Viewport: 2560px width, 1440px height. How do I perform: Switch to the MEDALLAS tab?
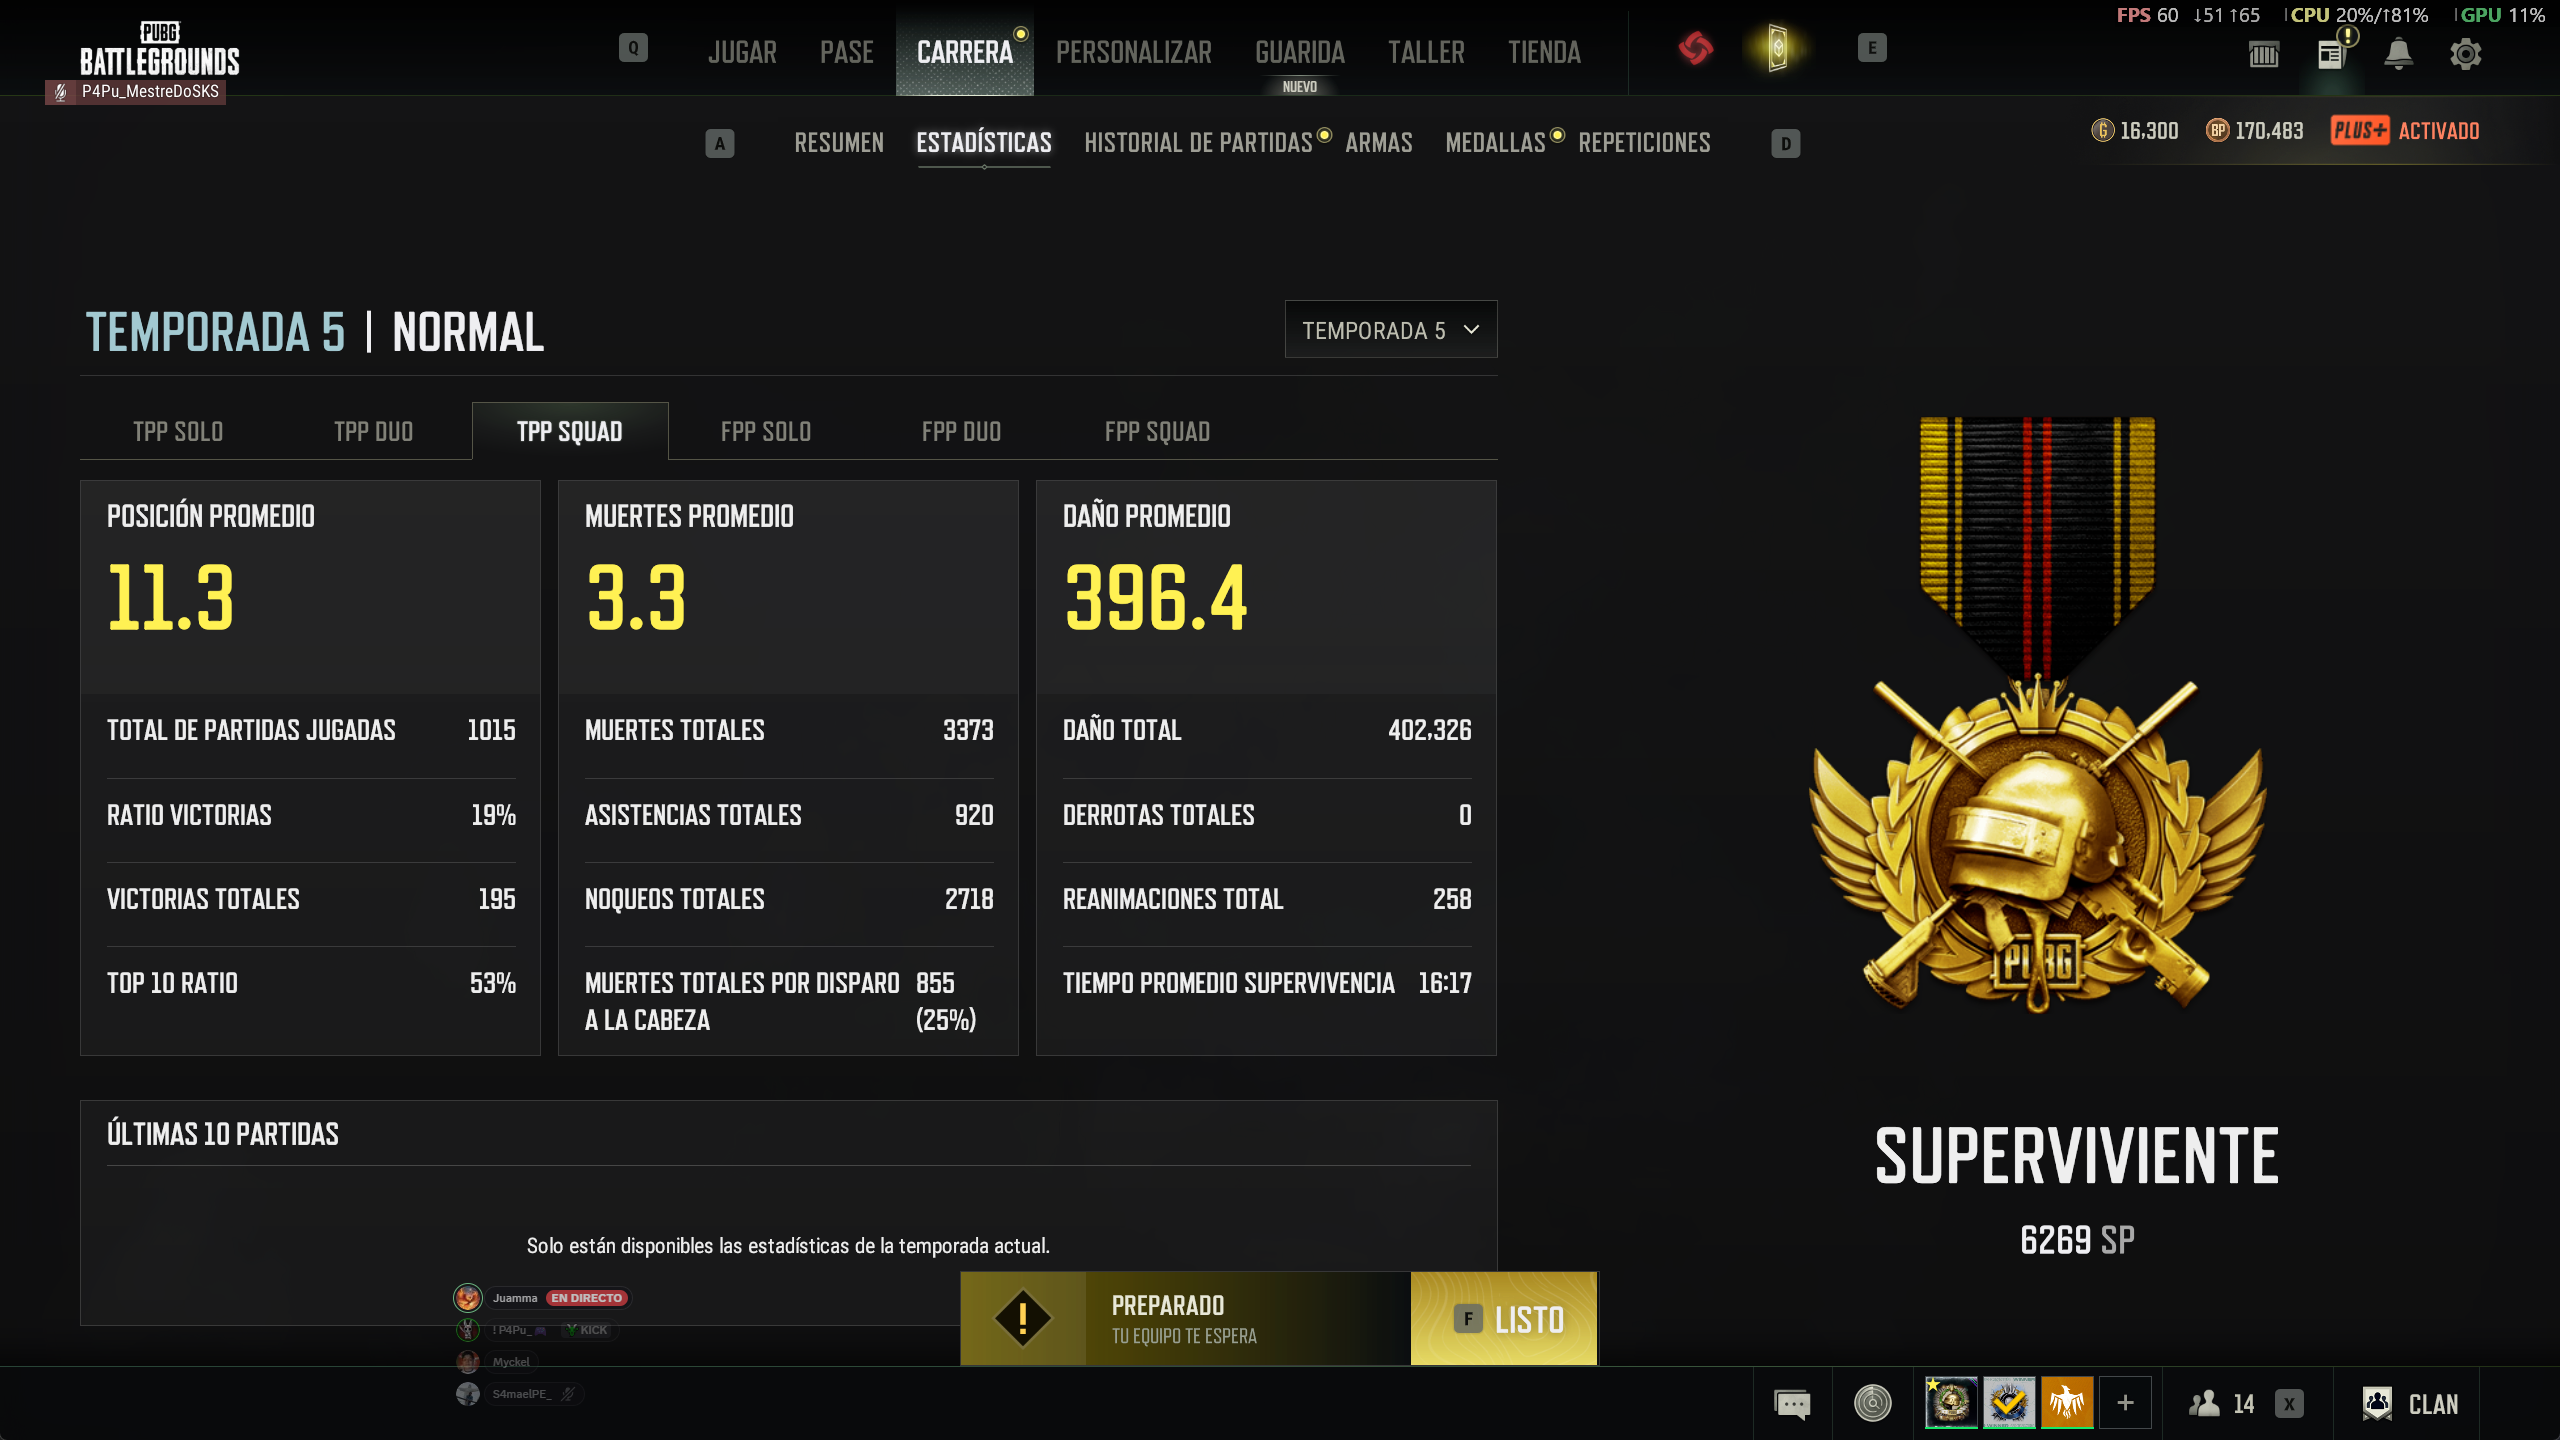1496,143
